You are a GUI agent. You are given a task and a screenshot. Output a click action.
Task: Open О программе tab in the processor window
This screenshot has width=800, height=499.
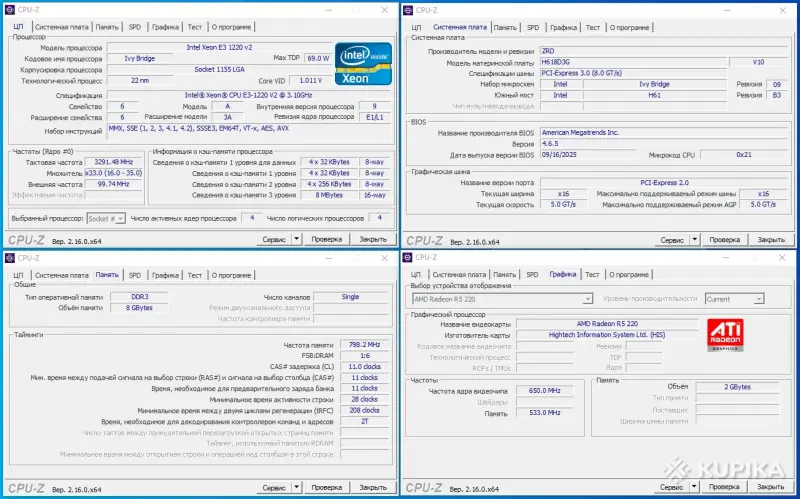pyautogui.click(x=231, y=27)
